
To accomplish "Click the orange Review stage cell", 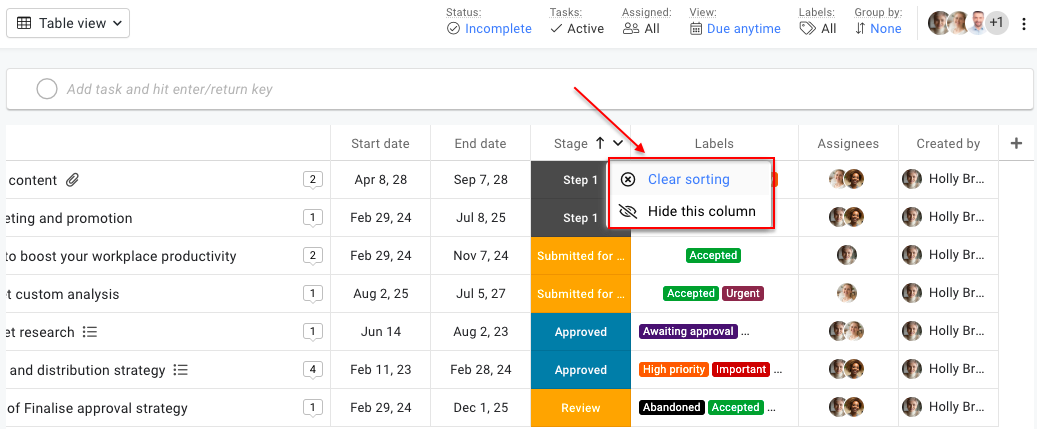I will (580, 408).
